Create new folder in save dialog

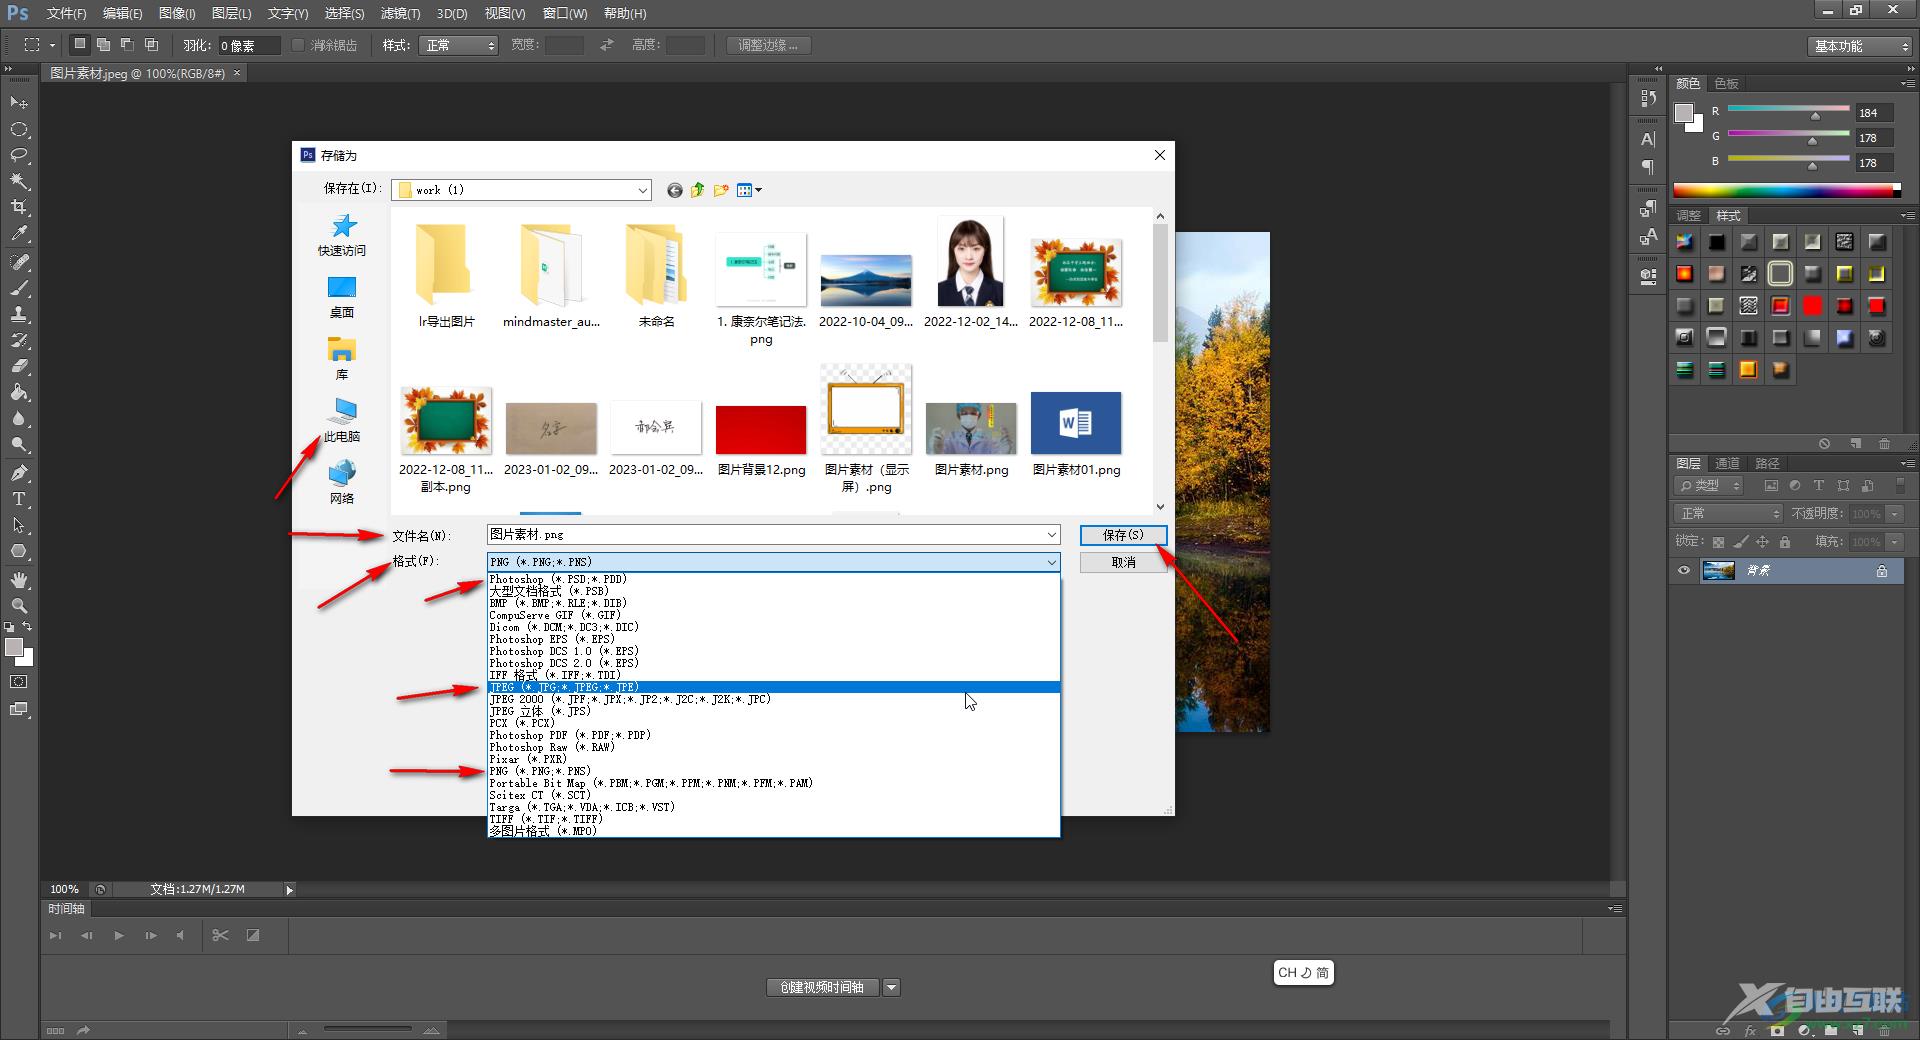click(721, 190)
